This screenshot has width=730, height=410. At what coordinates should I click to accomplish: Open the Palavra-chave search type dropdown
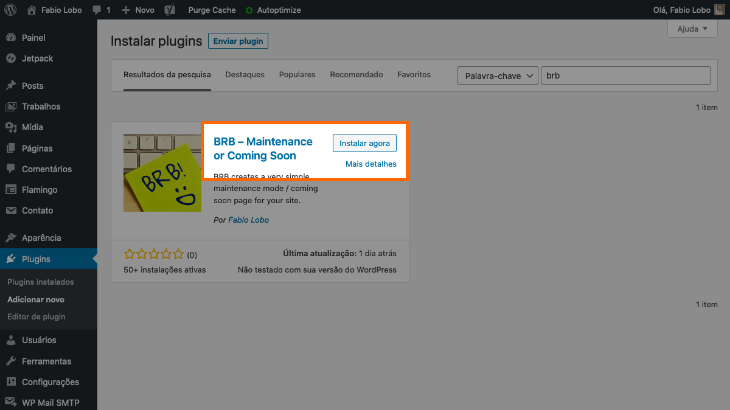coord(498,75)
